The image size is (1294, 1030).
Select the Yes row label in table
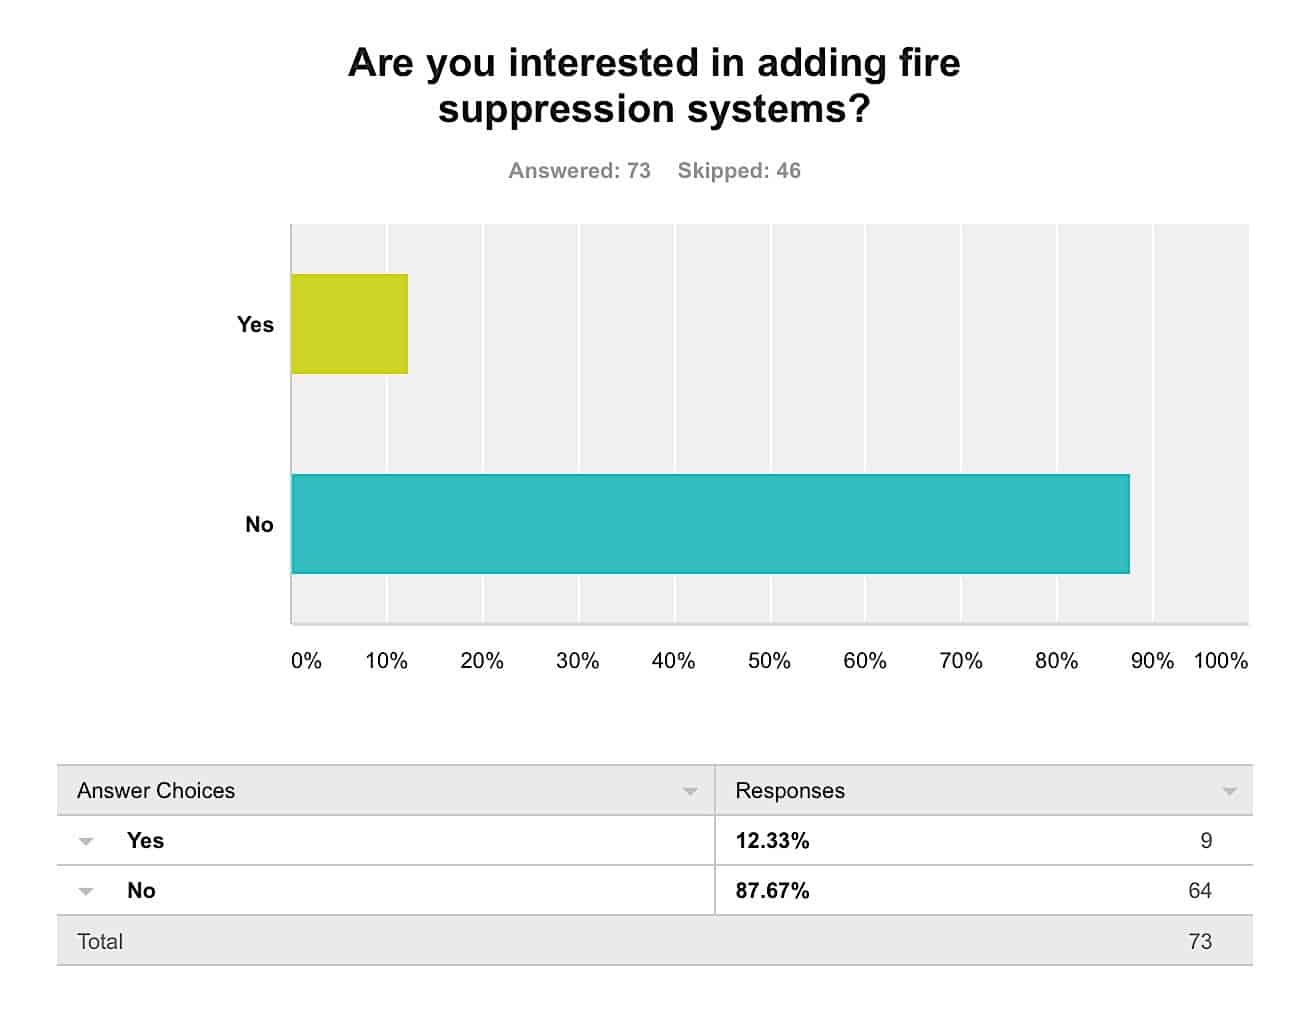point(145,841)
